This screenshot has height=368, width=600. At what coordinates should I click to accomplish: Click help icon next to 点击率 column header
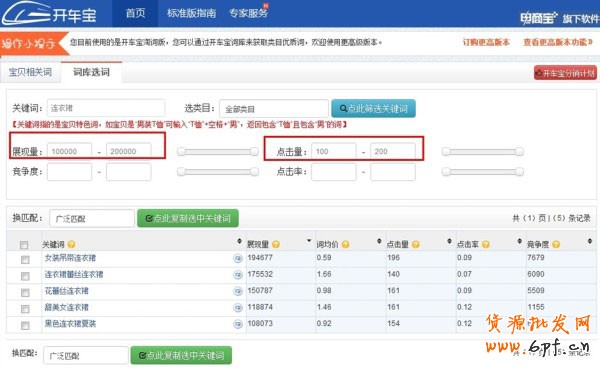(486, 244)
